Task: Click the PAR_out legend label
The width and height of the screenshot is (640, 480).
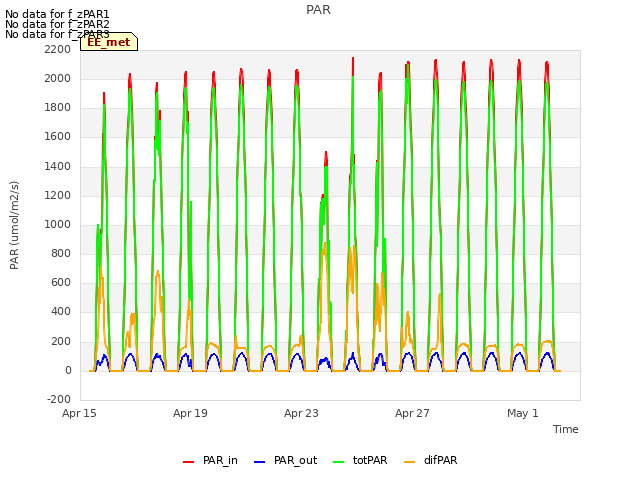Action: tap(296, 460)
